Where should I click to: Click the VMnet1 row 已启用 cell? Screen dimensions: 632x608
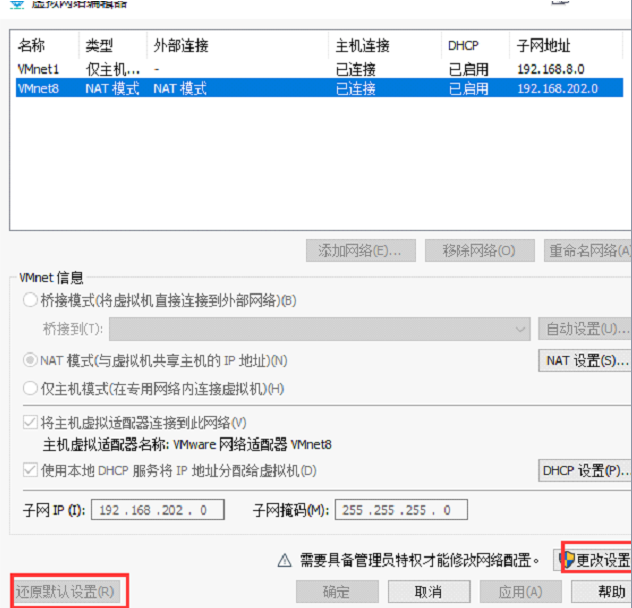pos(468,69)
